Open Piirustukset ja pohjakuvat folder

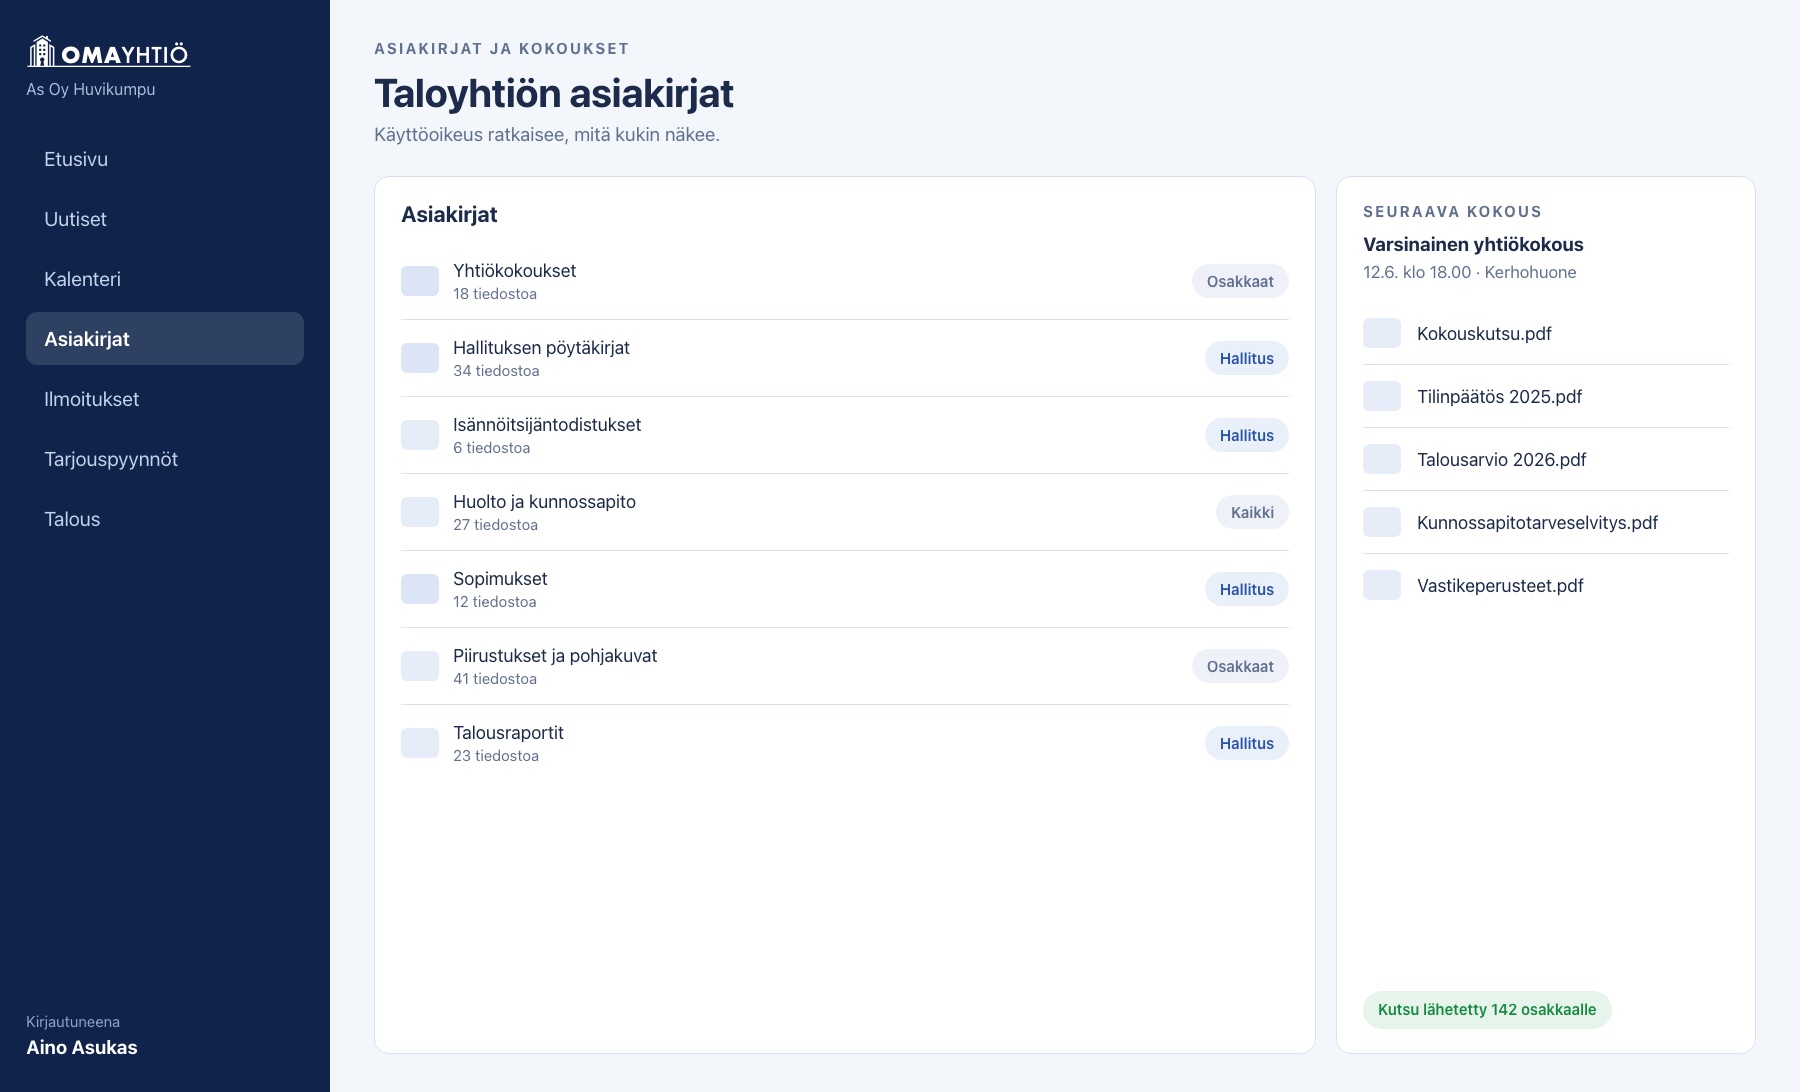coord(845,666)
